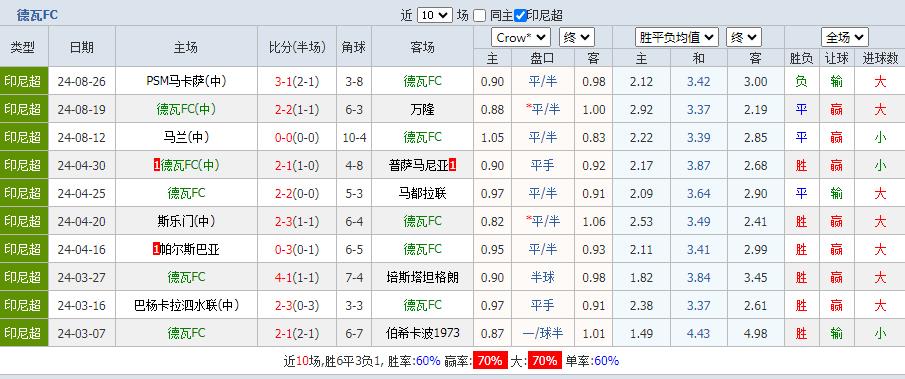Image resolution: width=905 pixels, height=379 pixels.
Task: Click the 比分(半场) column header
Action: (x=297, y=47)
